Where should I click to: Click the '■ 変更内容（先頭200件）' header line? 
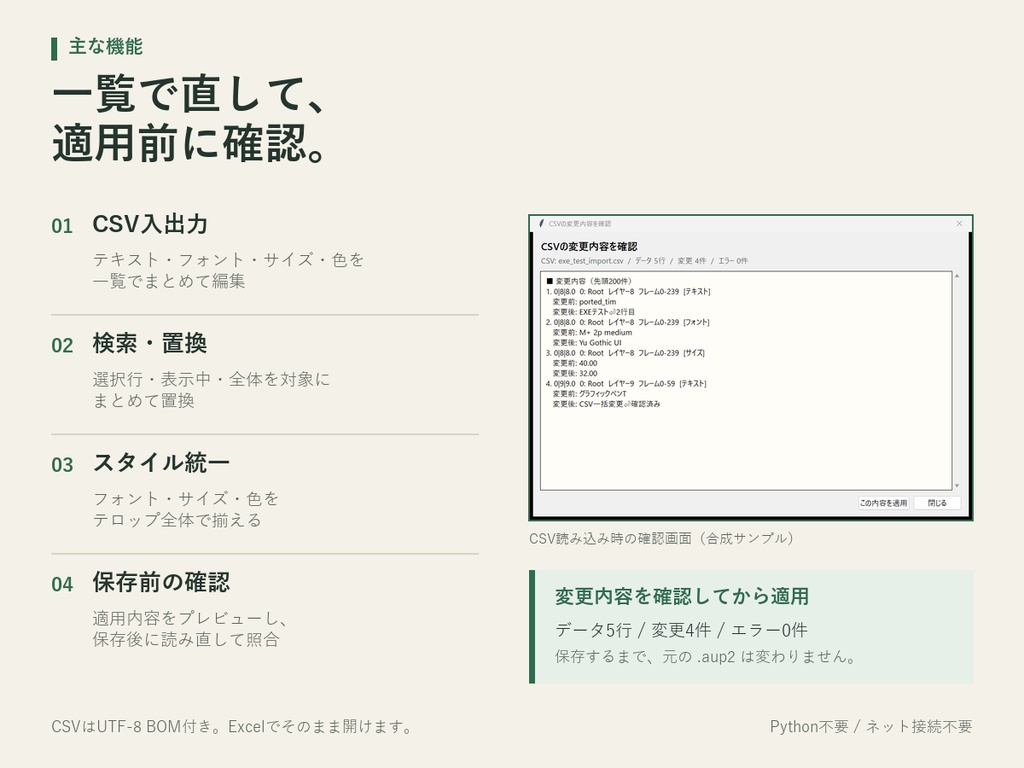[588, 281]
